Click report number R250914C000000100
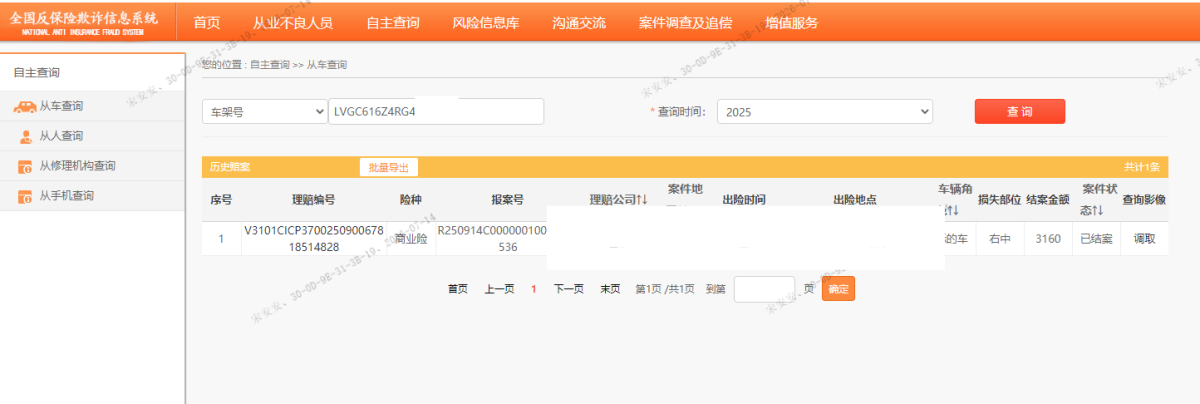This screenshot has width=1200, height=404. coord(493,238)
